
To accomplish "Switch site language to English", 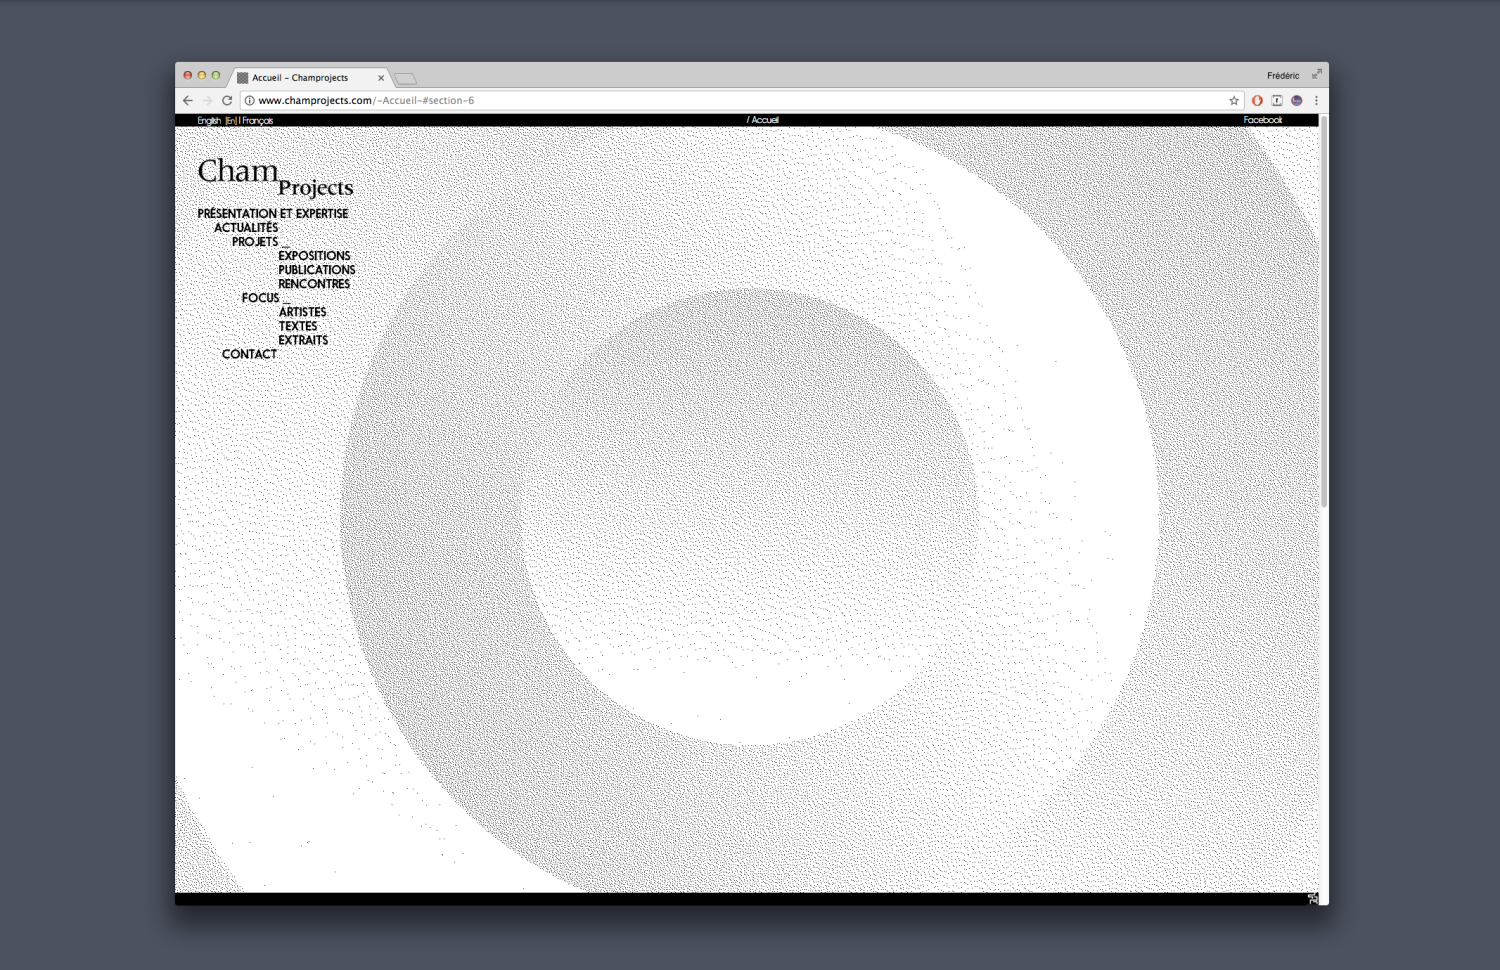I will (208, 121).
